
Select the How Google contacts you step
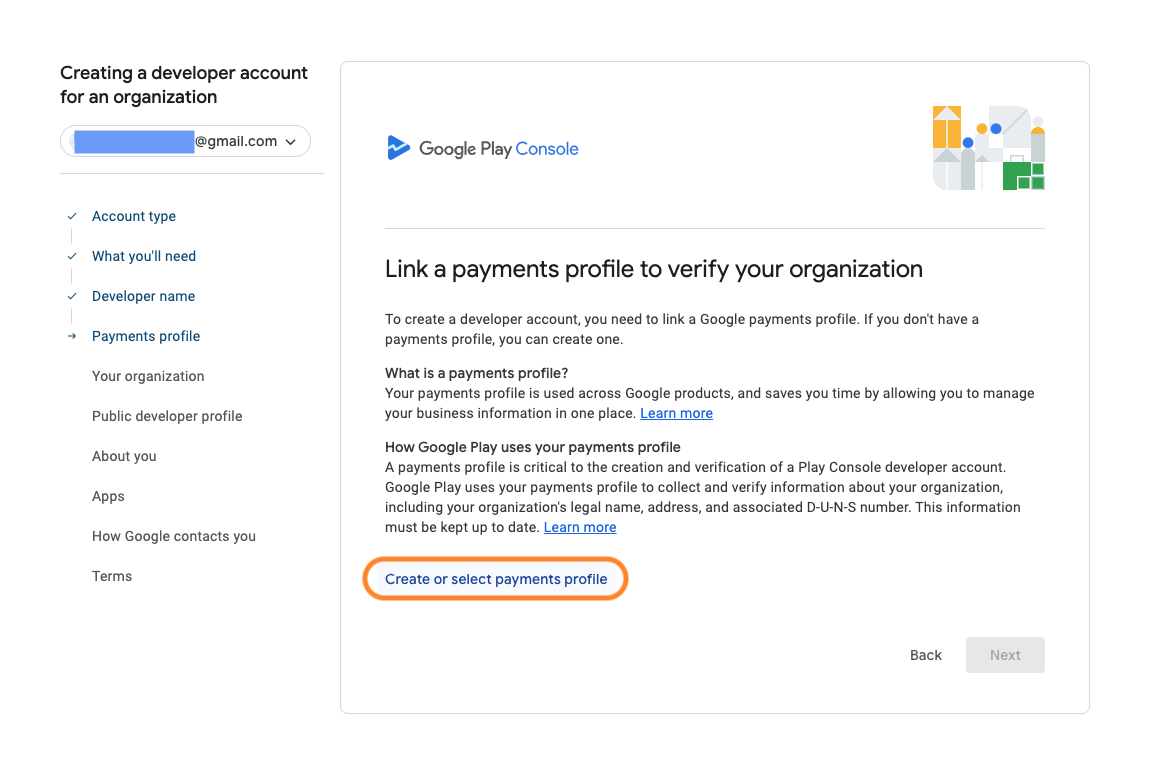pyautogui.click(x=174, y=536)
